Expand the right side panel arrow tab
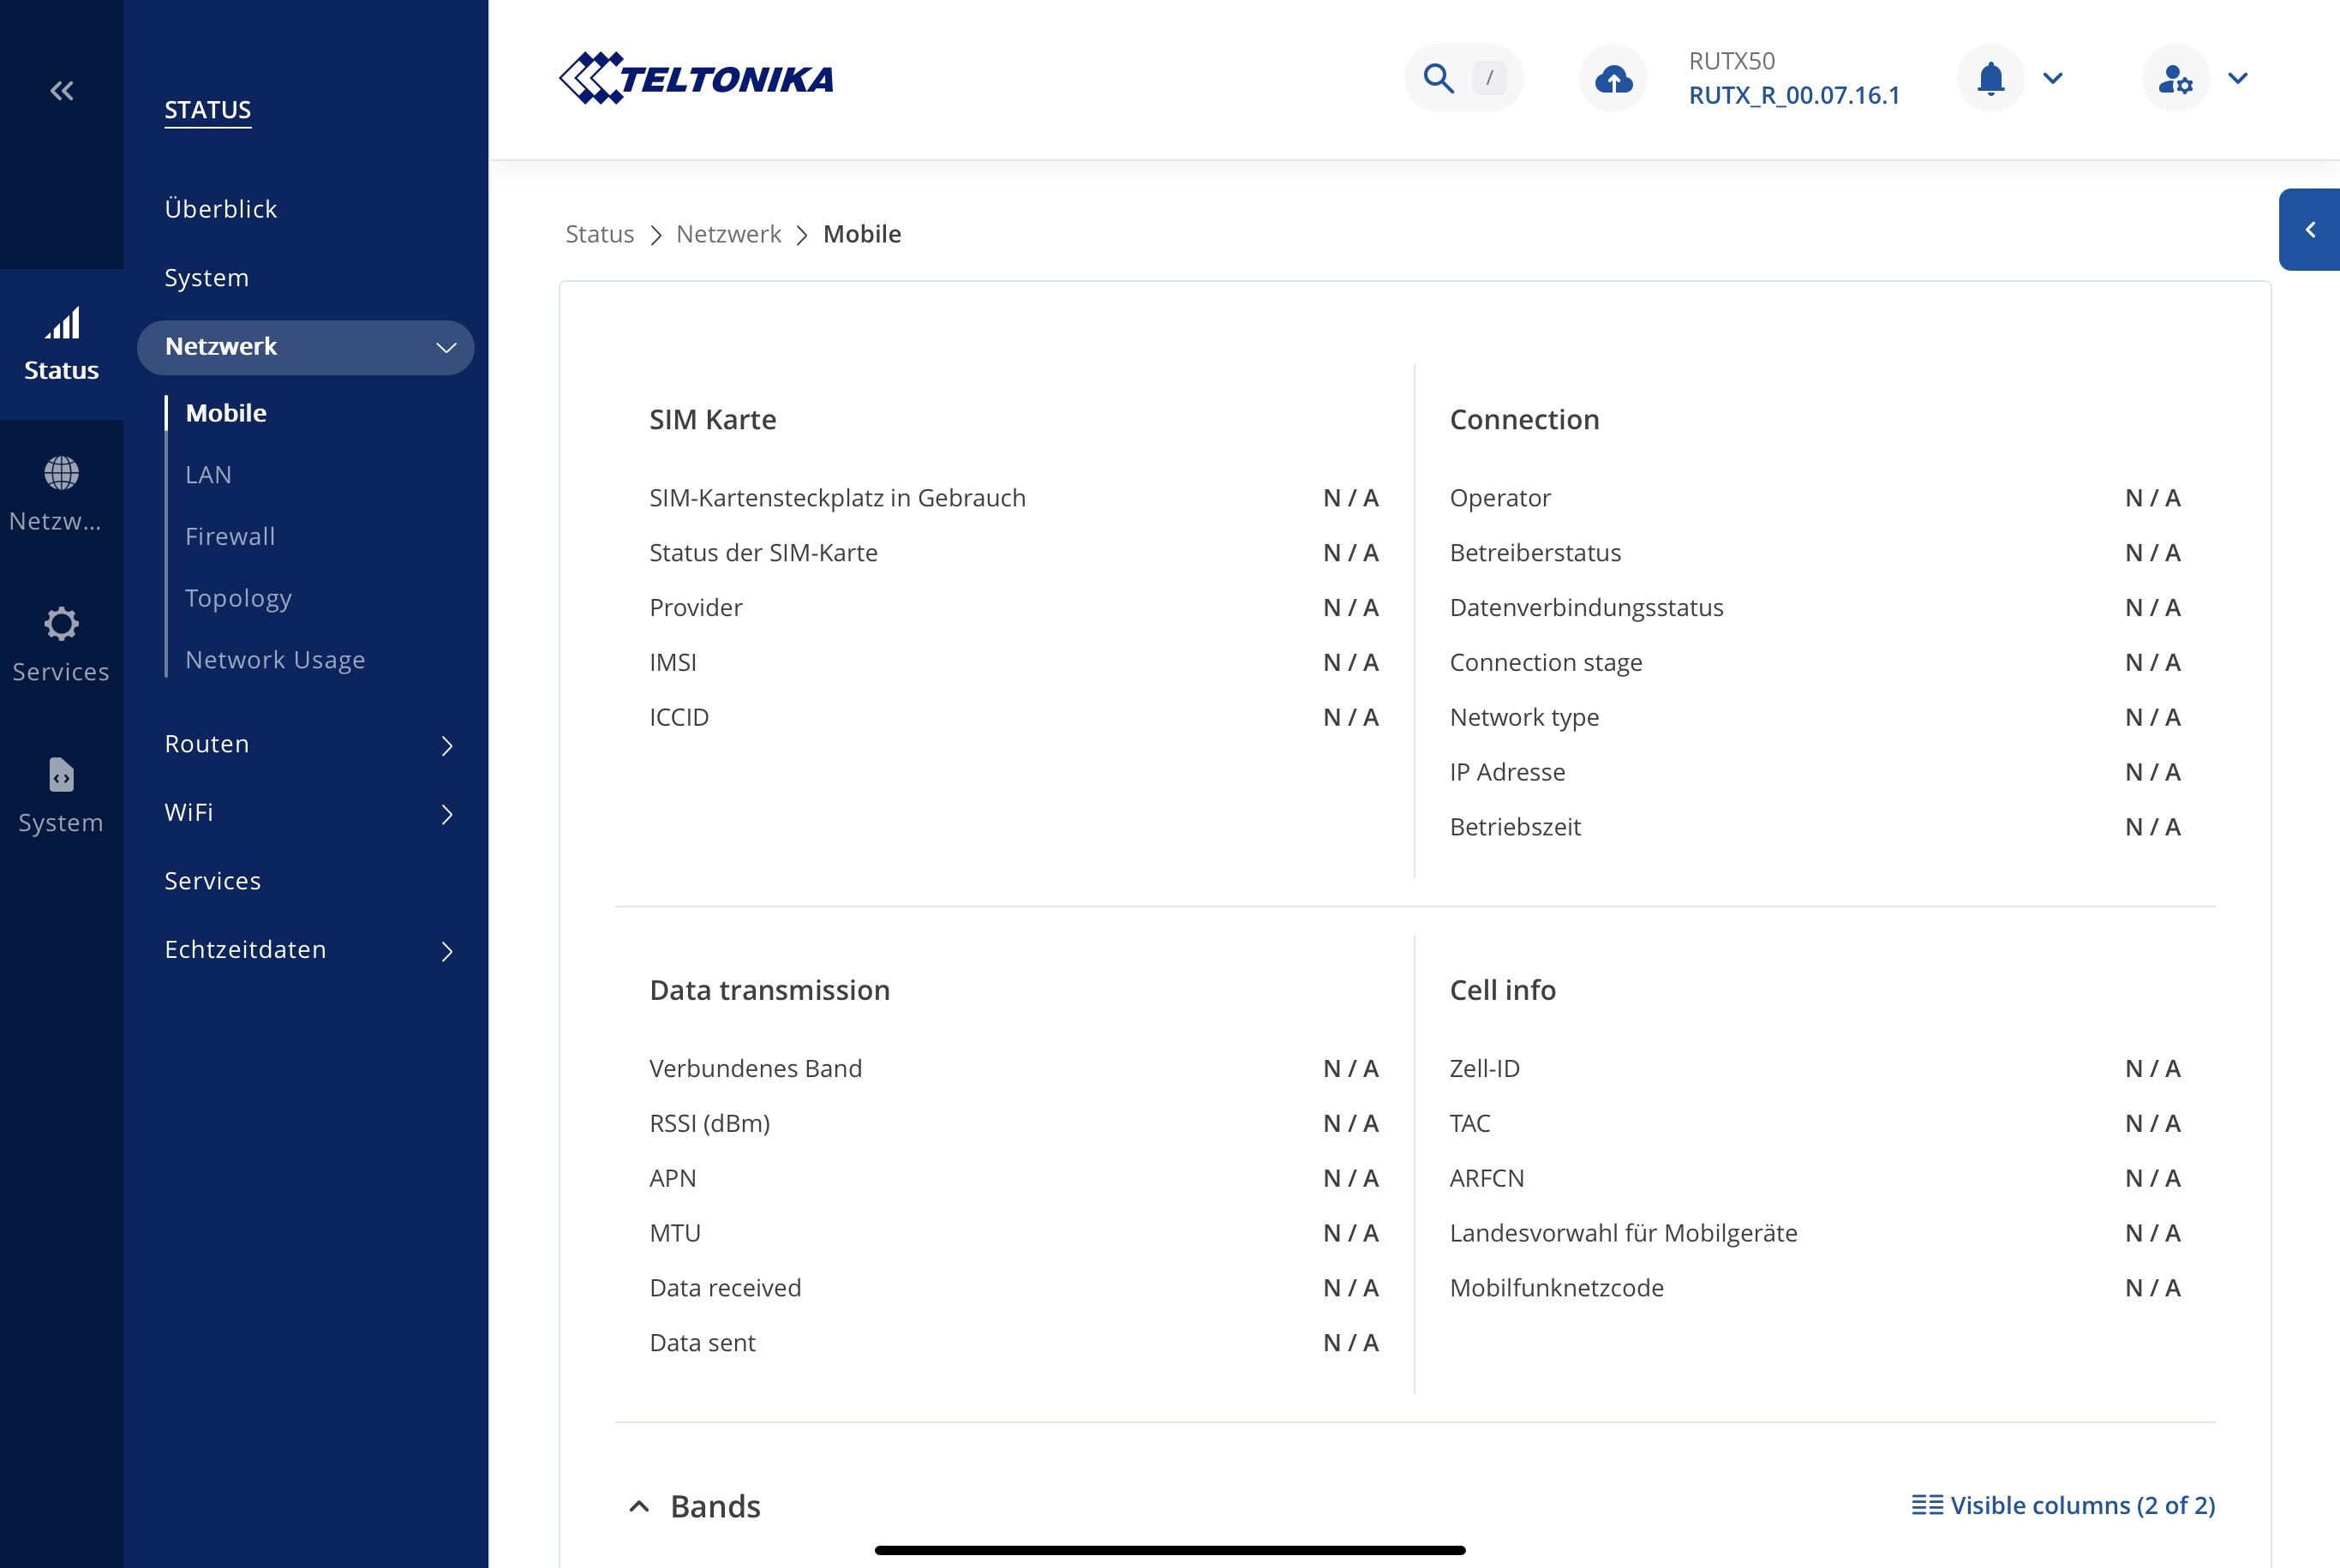 [x=2309, y=230]
